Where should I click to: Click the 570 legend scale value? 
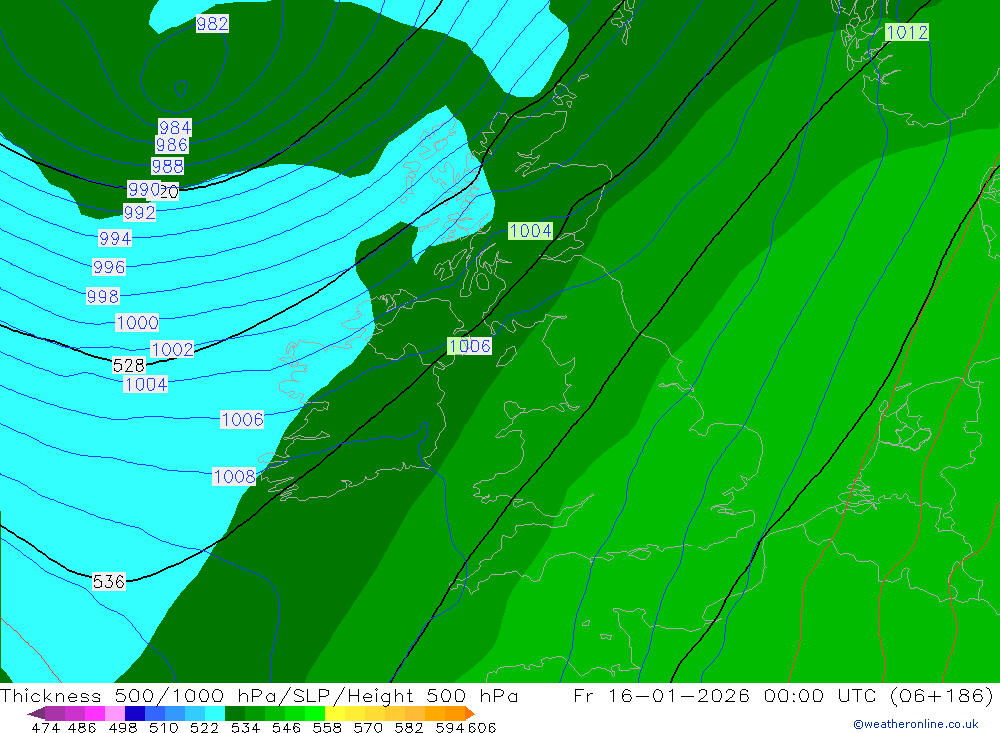click(x=367, y=727)
